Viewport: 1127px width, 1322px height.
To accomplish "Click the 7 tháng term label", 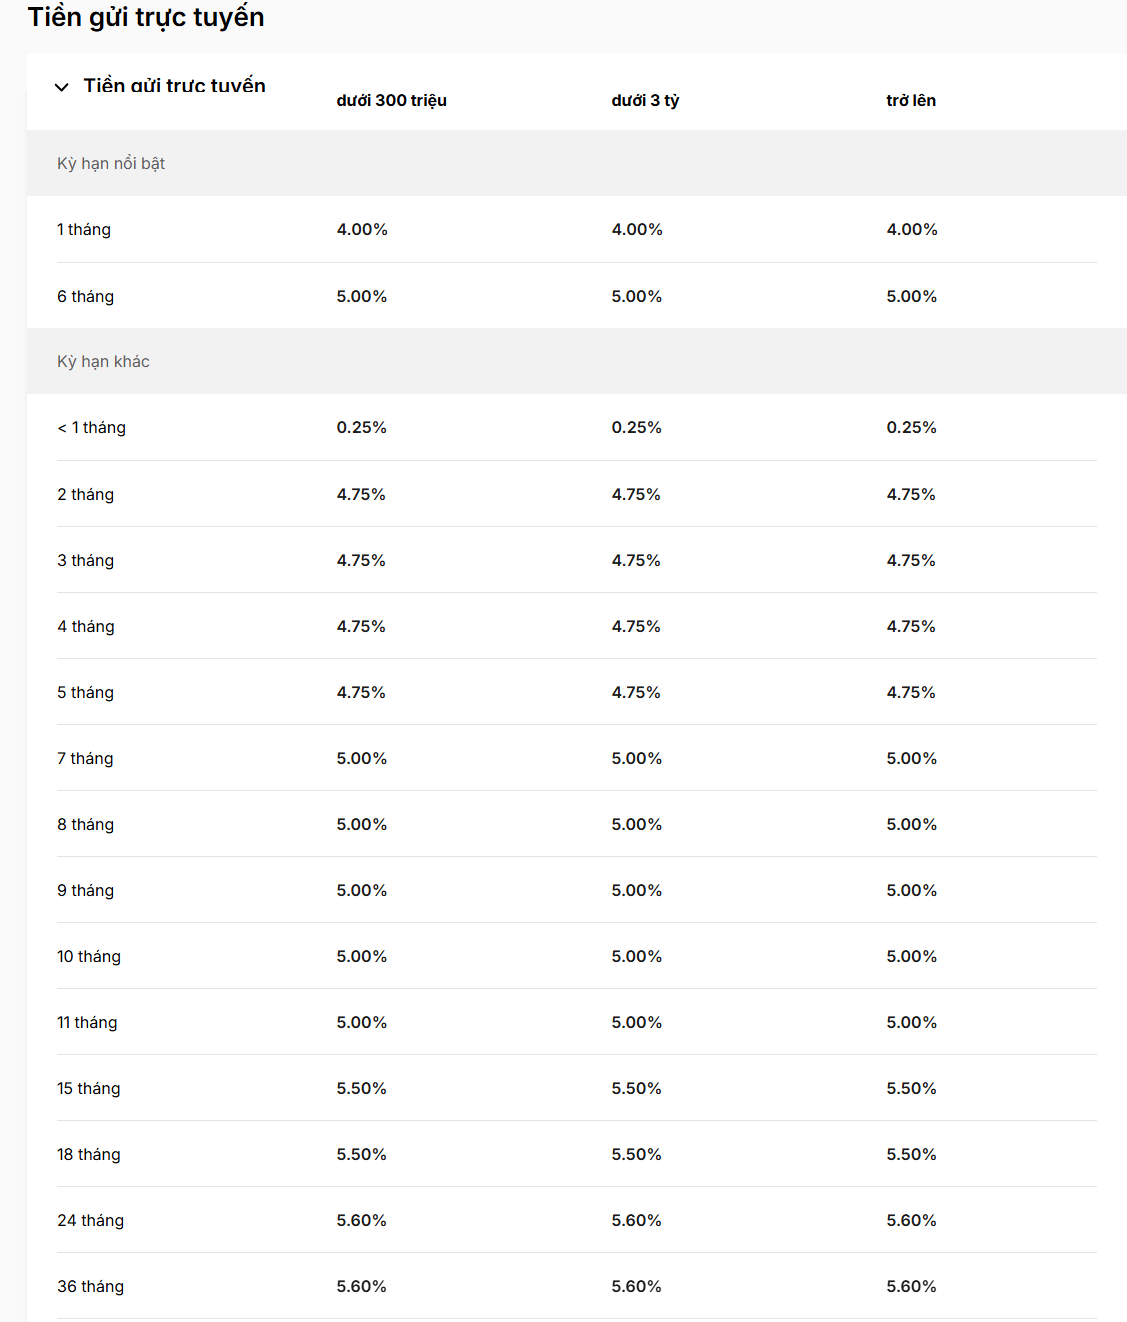I will pos(85,758).
